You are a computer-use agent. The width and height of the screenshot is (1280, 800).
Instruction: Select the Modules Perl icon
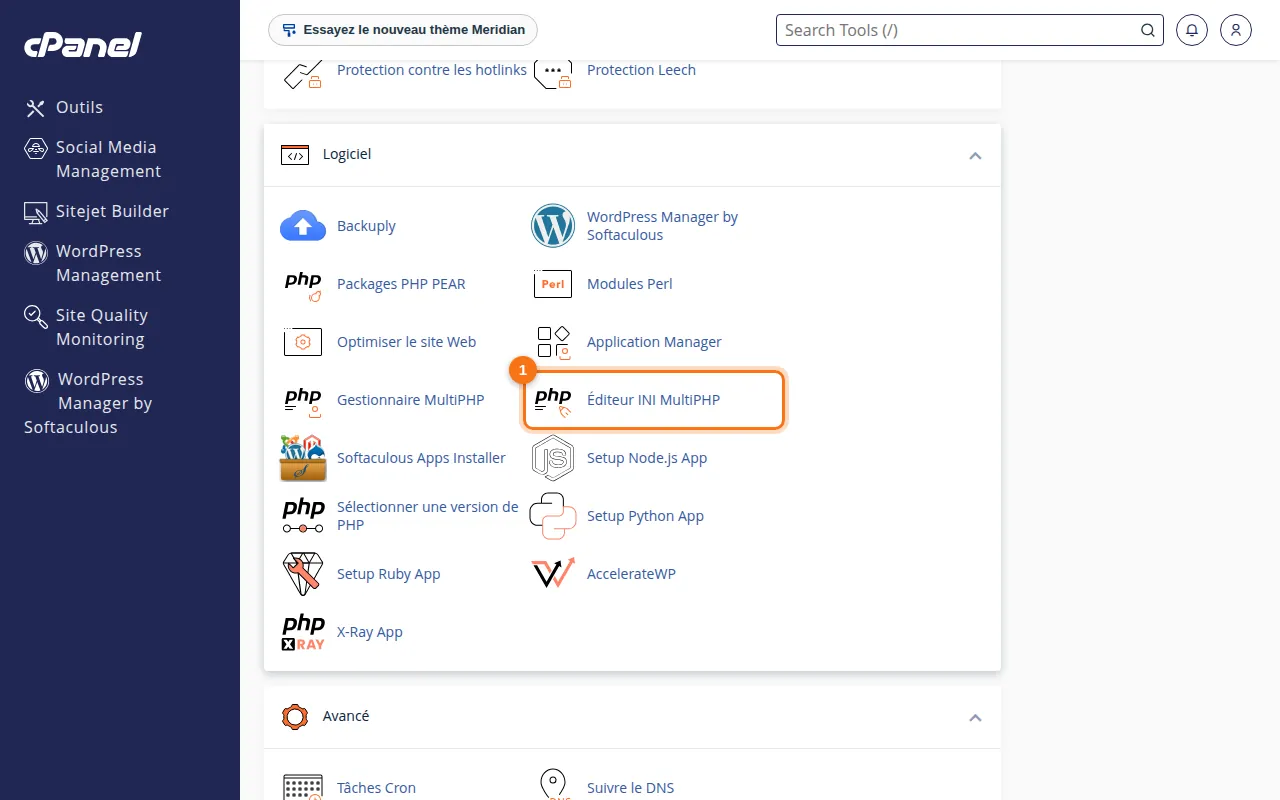coord(553,284)
